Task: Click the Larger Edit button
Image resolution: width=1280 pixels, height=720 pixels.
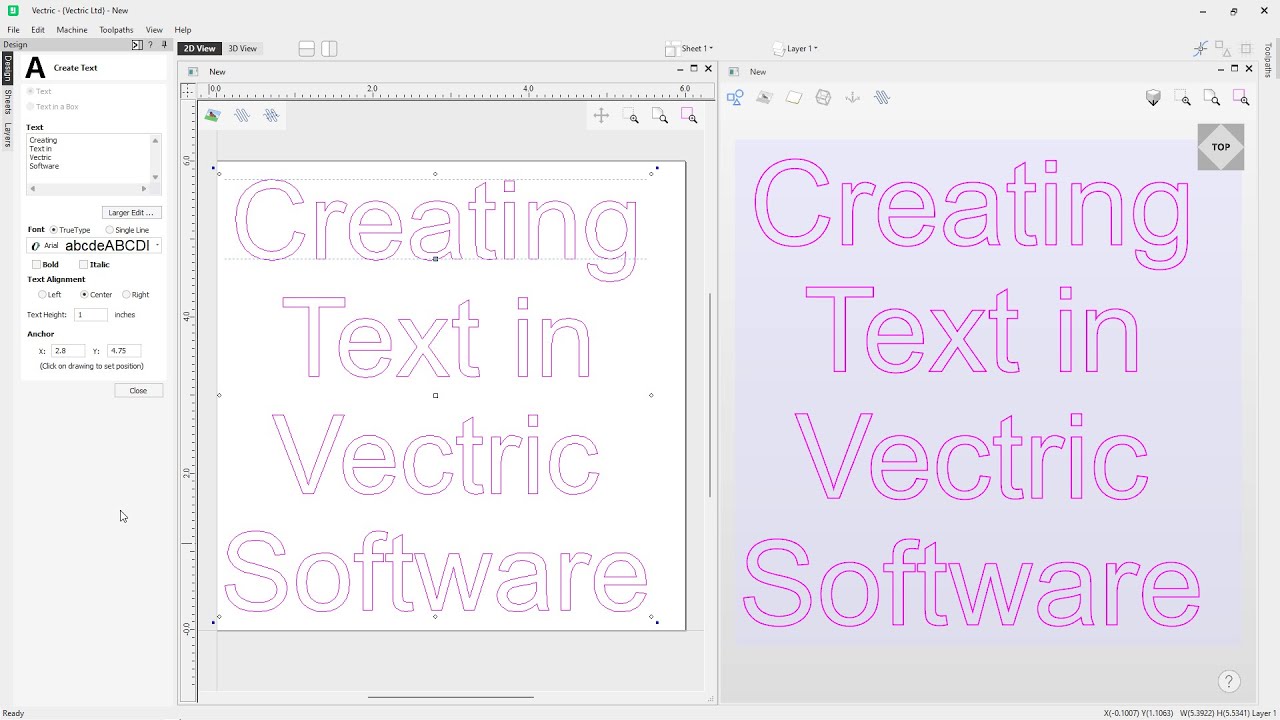Action: [x=131, y=213]
